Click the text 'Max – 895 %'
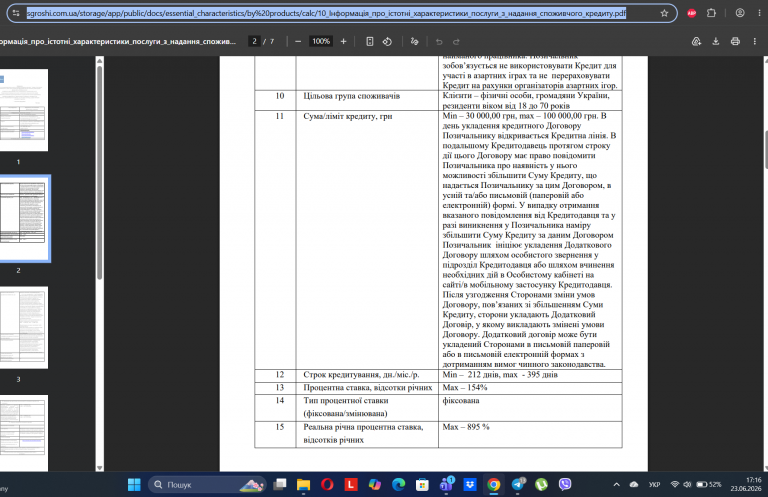This screenshot has width=768, height=497. click(466, 427)
